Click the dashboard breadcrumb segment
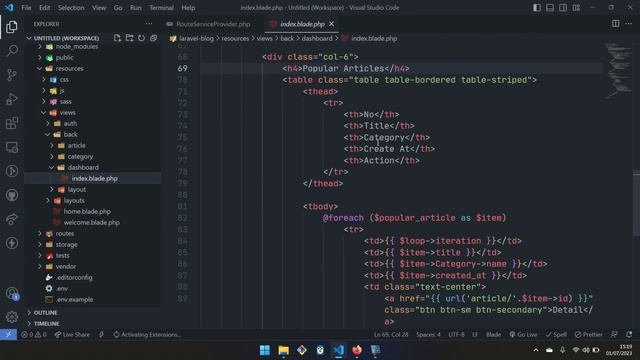Screen dimensions: 640x360 pyautogui.click(x=317, y=38)
